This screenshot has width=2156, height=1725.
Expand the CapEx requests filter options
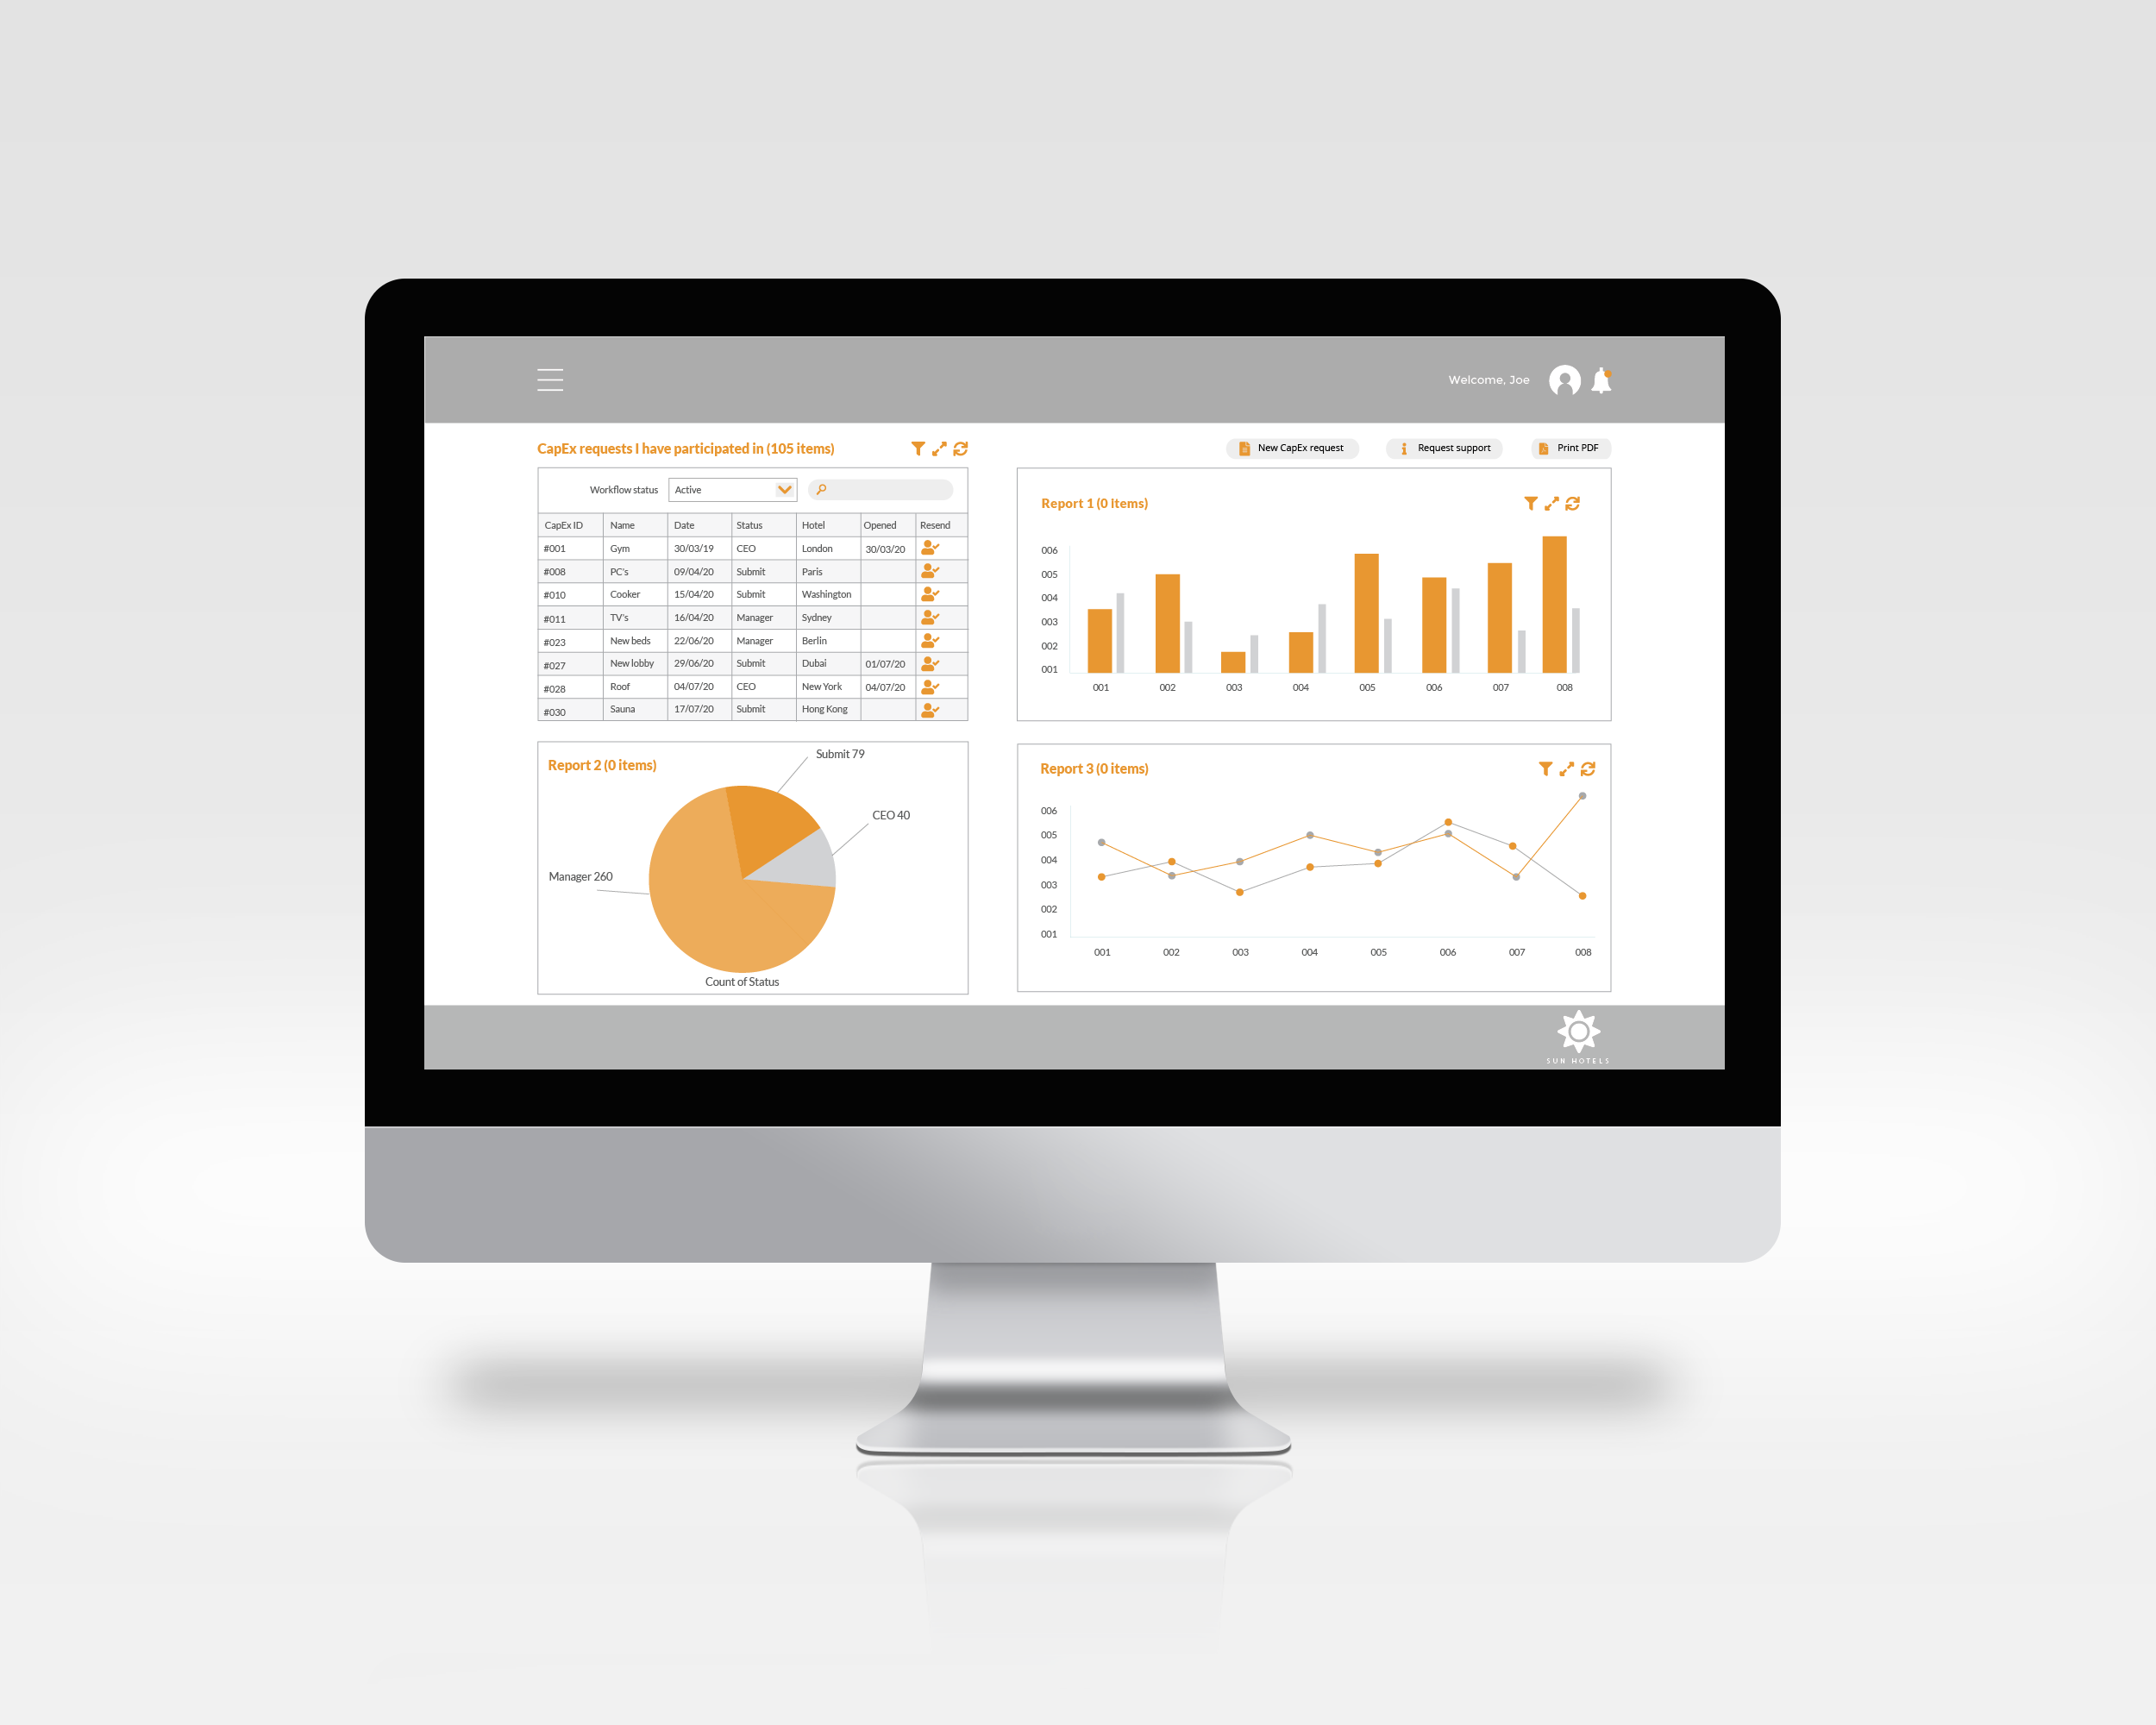pos(920,448)
